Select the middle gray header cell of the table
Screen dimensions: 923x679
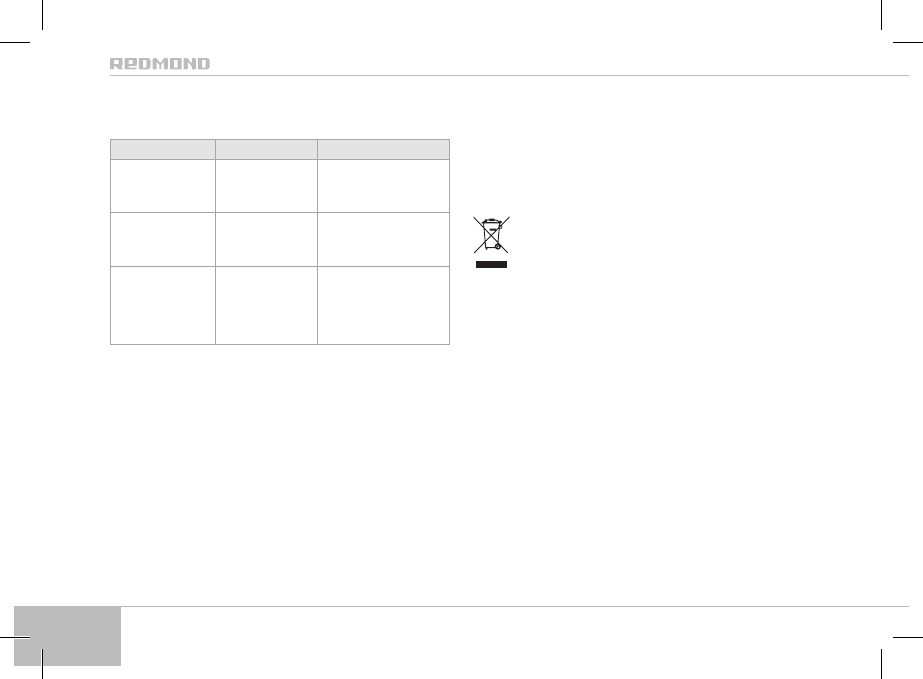point(266,149)
